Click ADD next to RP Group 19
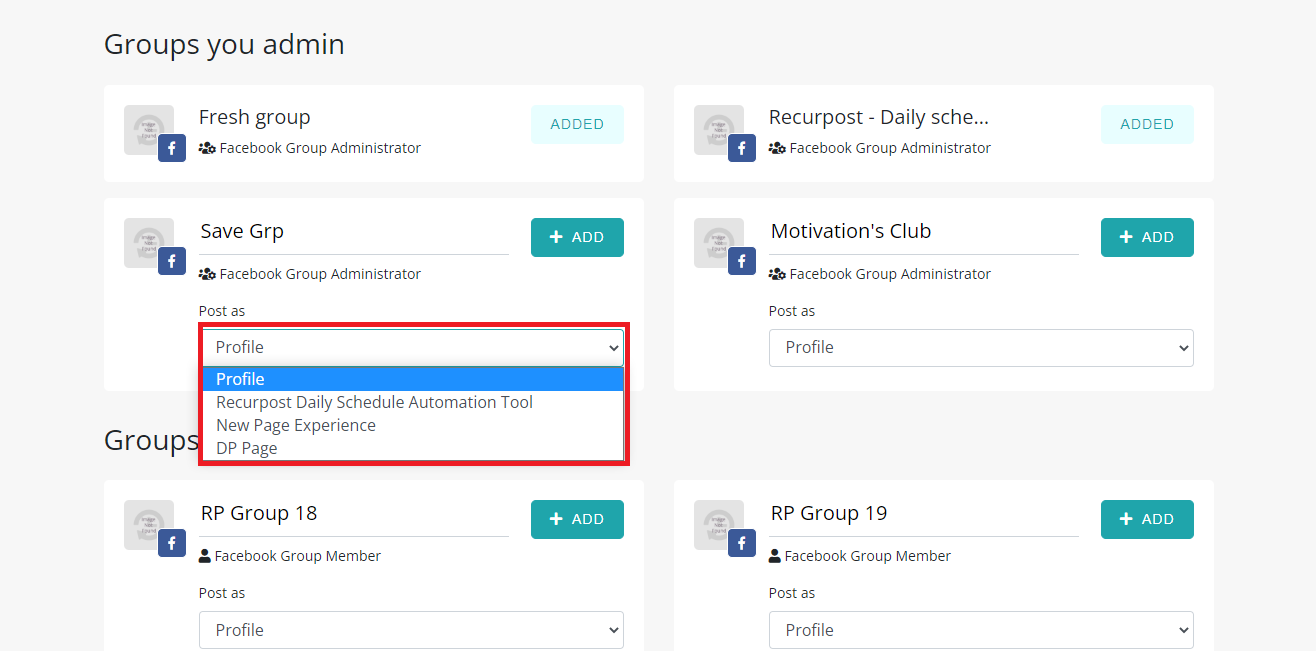 click(x=1147, y=519)
